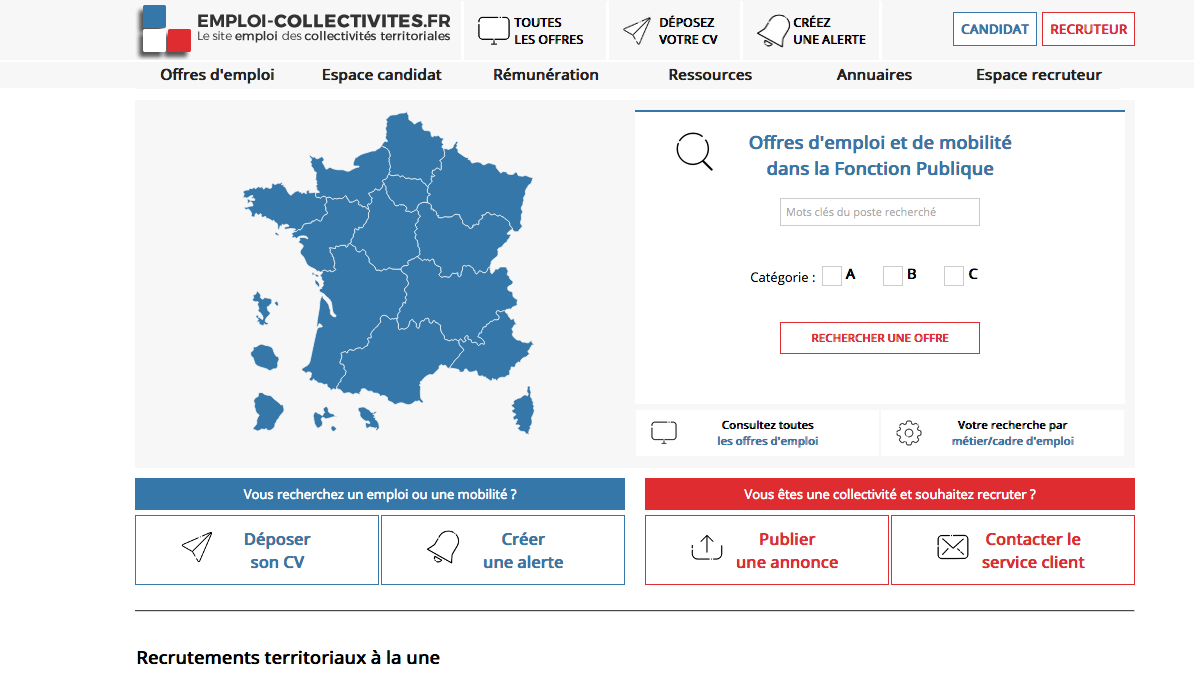Click the Rechercher une offre button
The image size is (1194, 675).
[x=880, y=338]
